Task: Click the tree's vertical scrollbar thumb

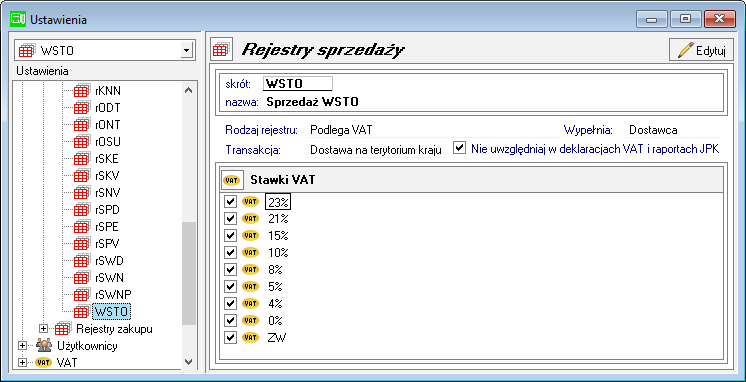Action: 189,274
